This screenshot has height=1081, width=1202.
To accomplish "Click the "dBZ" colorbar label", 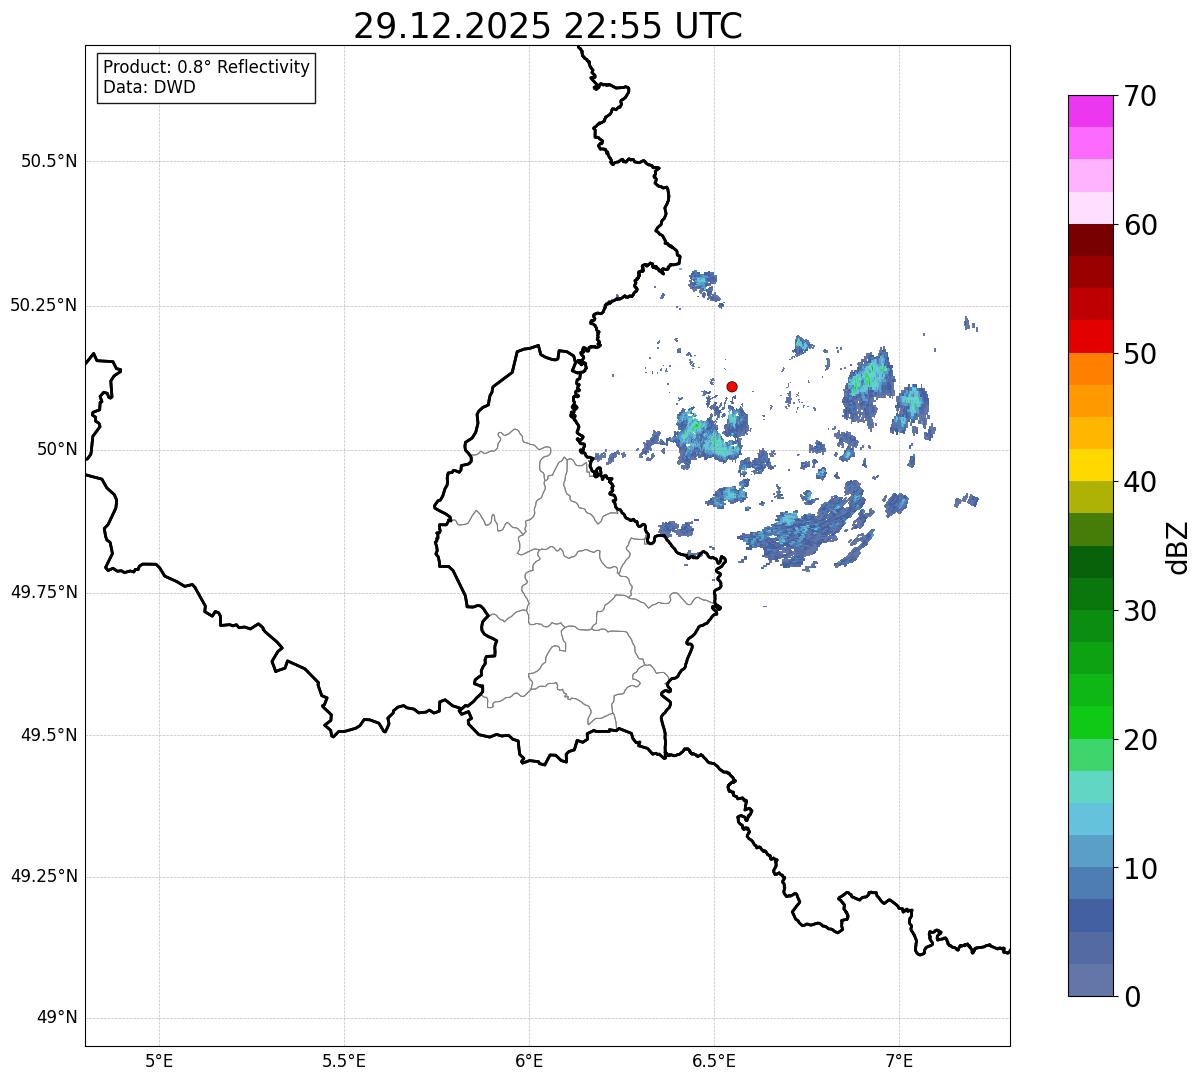I will click(1177, 546).
